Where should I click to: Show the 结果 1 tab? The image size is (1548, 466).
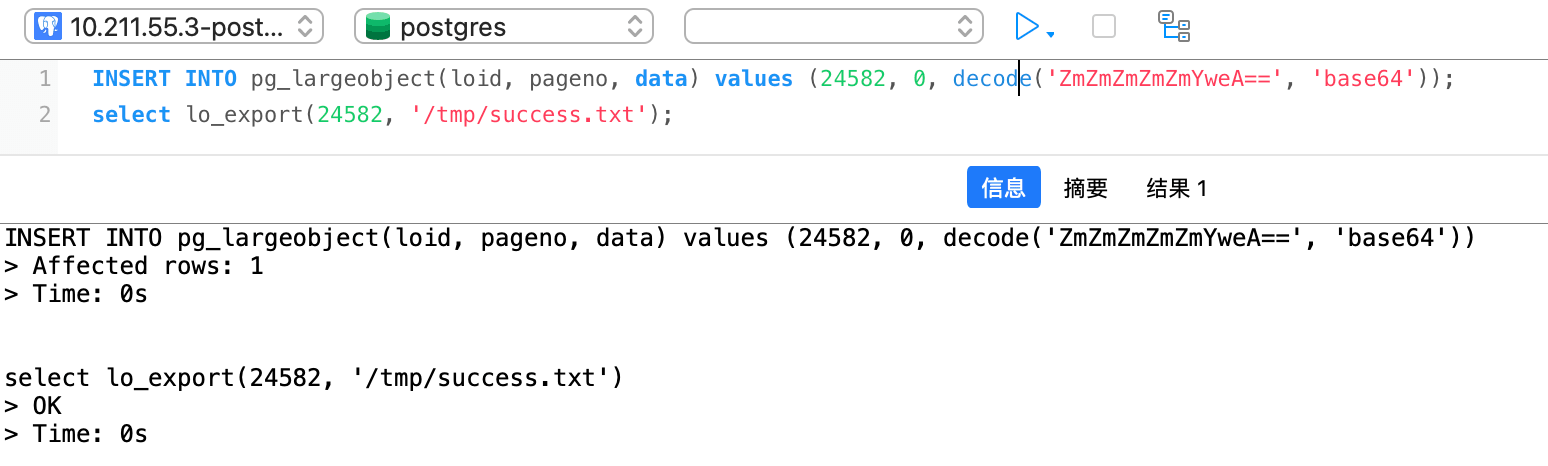pos(1177,188)
